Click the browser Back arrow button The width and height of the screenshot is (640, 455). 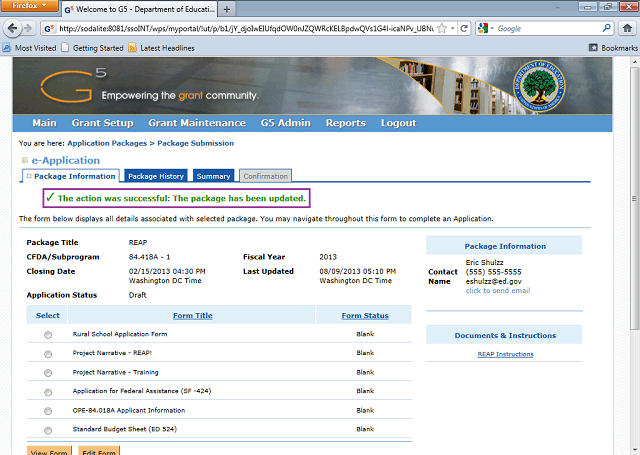(x=12, y=28)
